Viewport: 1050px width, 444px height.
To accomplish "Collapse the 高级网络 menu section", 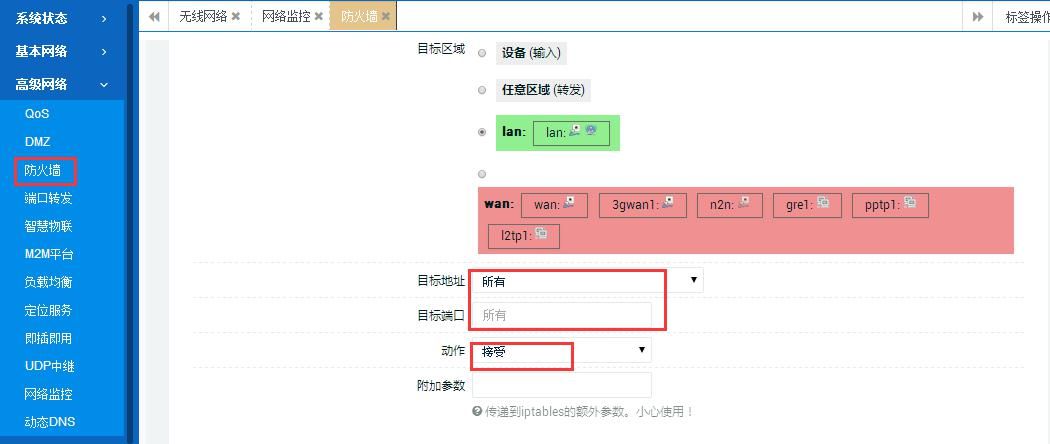I will [x=62, y=84].
